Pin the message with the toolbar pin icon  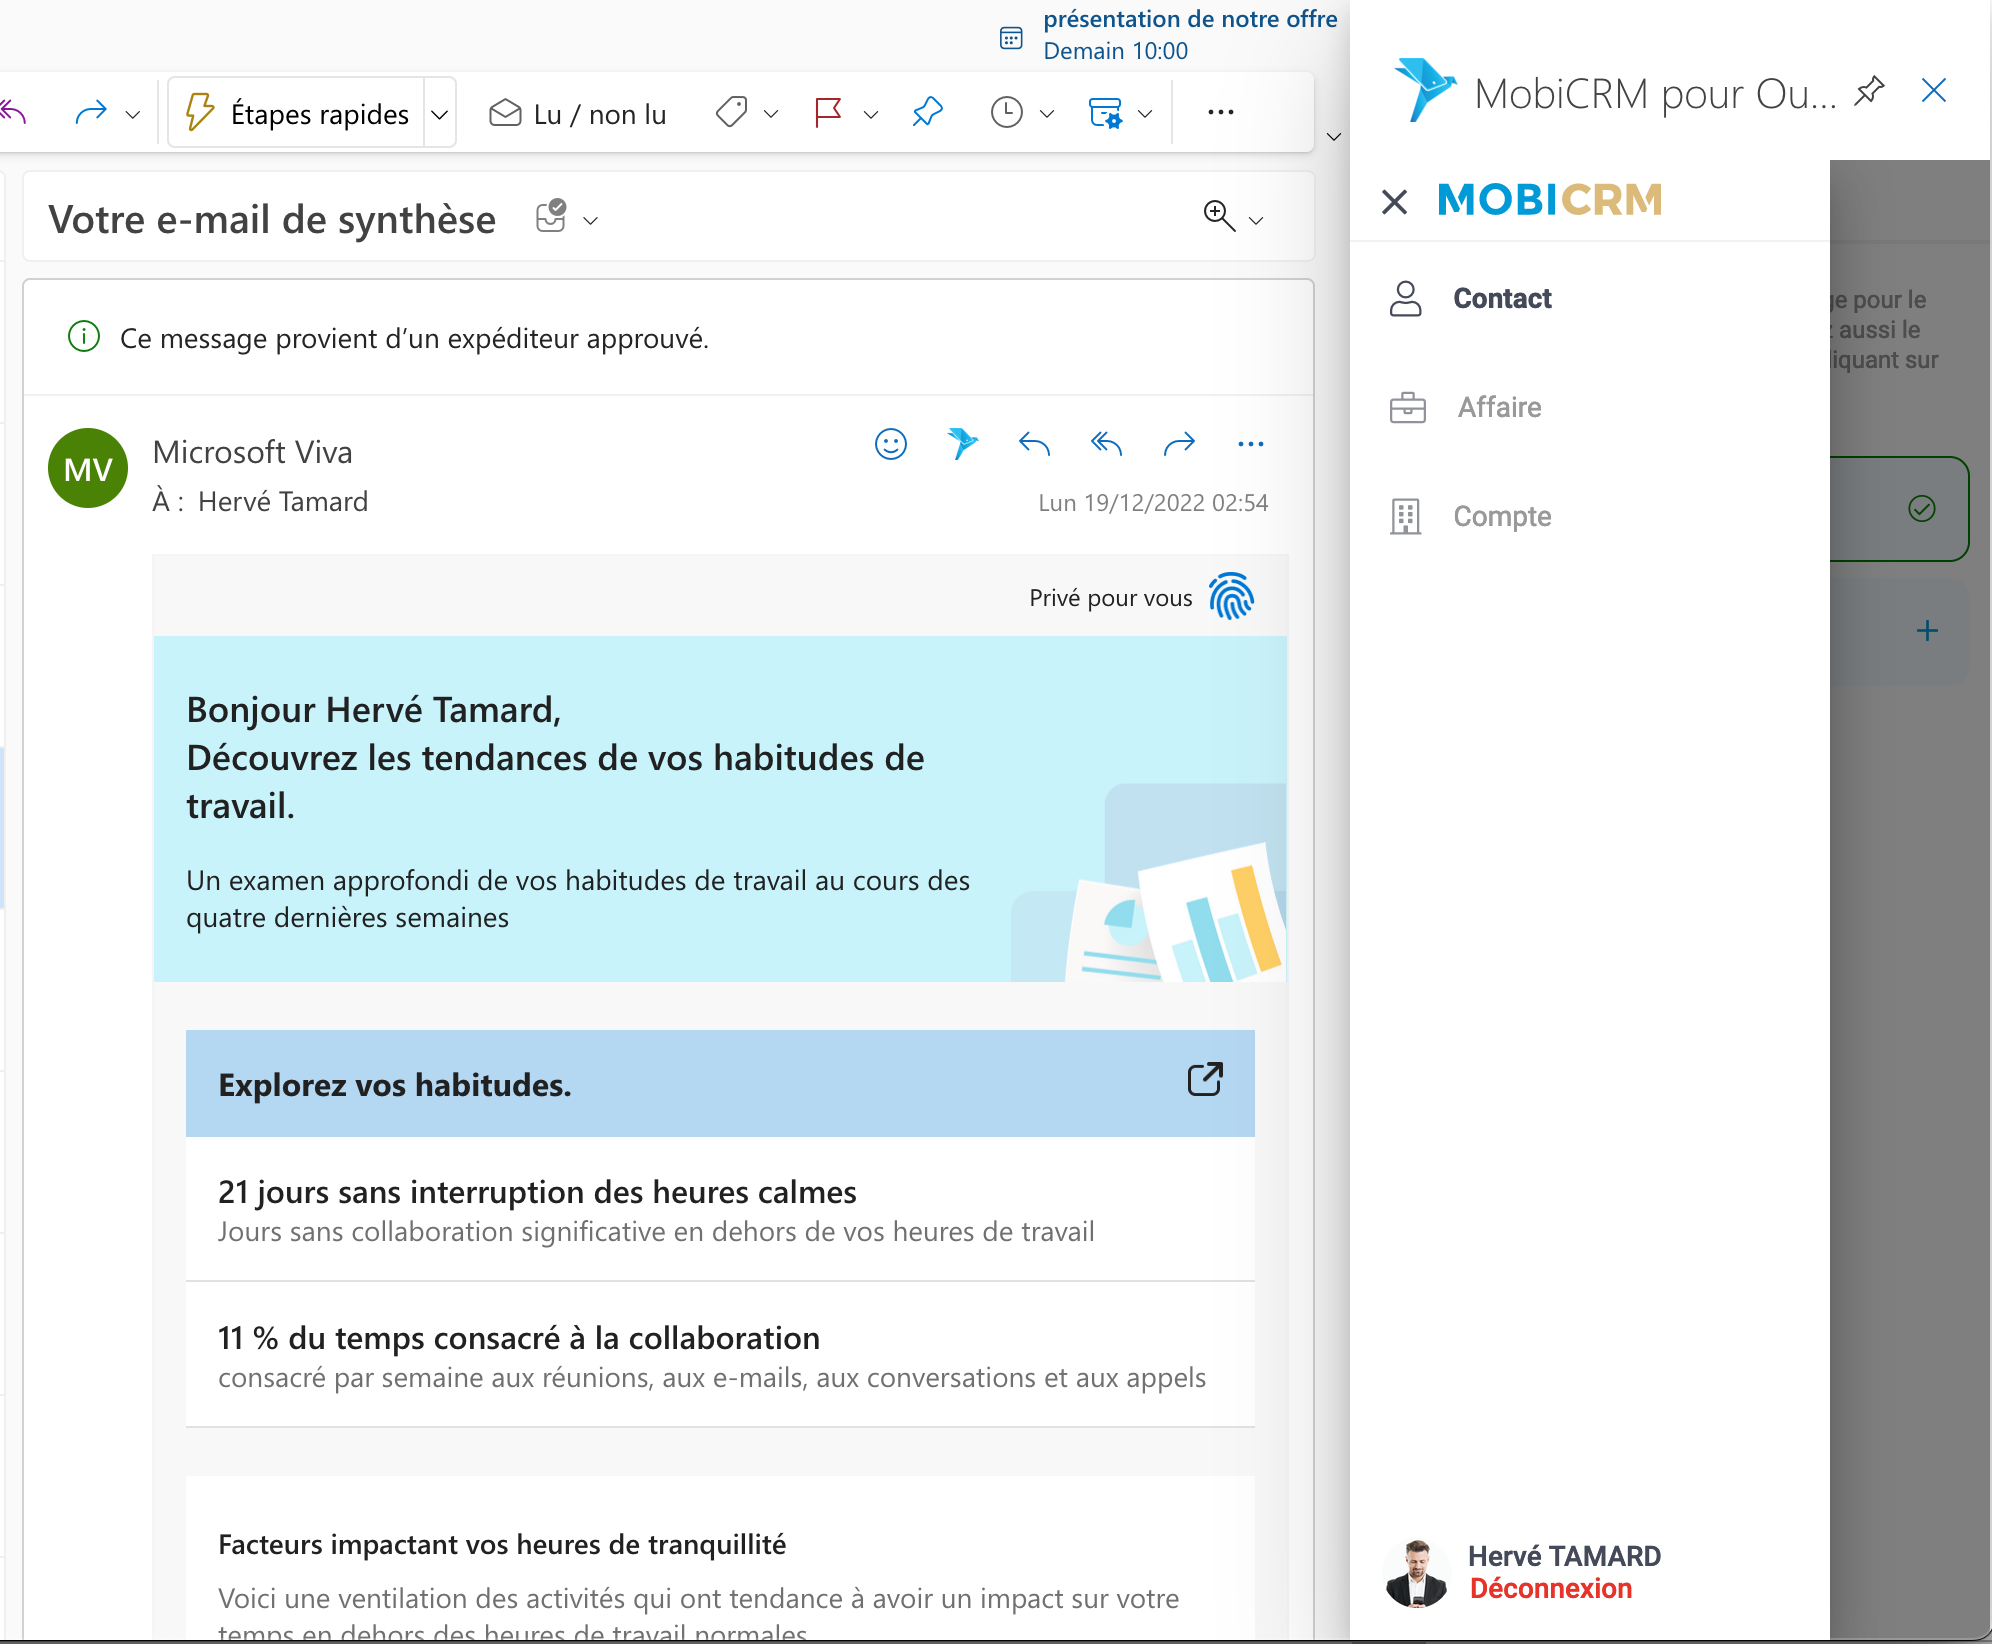click(927, 113)
